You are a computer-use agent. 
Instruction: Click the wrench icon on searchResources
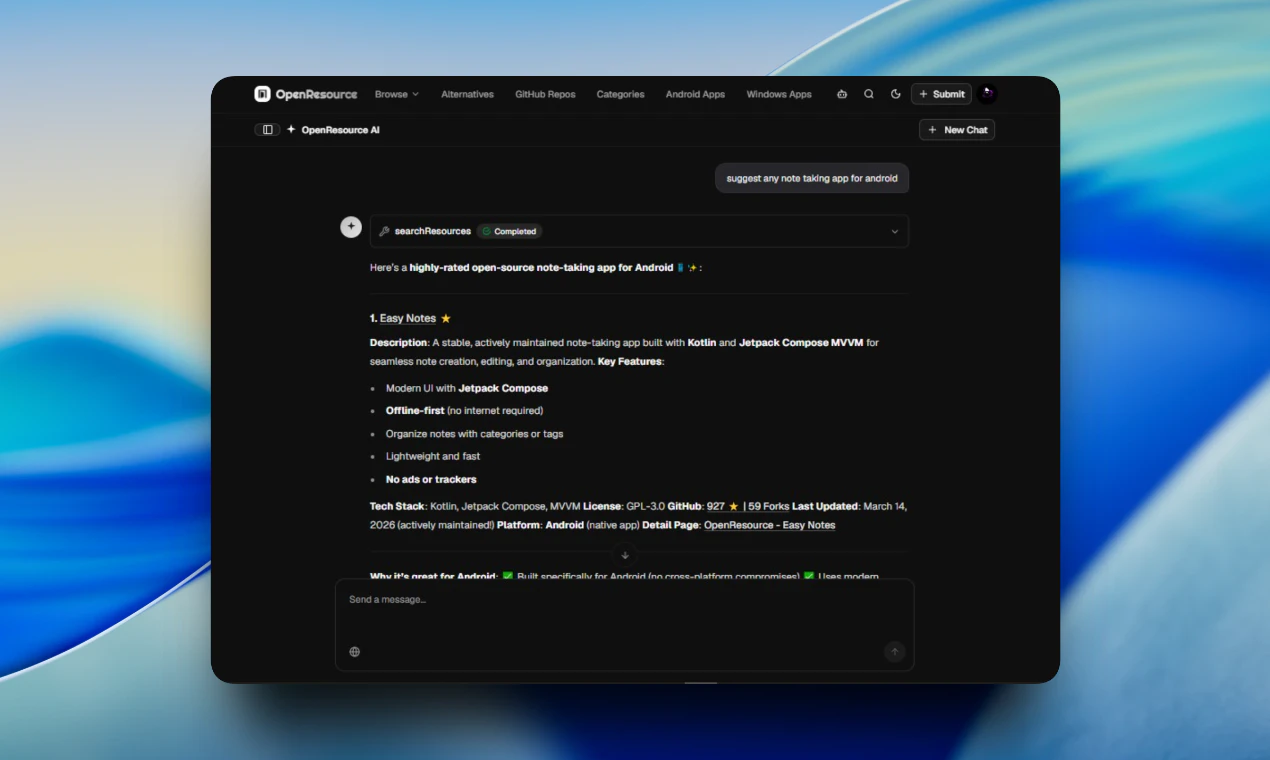pos(384,231)
